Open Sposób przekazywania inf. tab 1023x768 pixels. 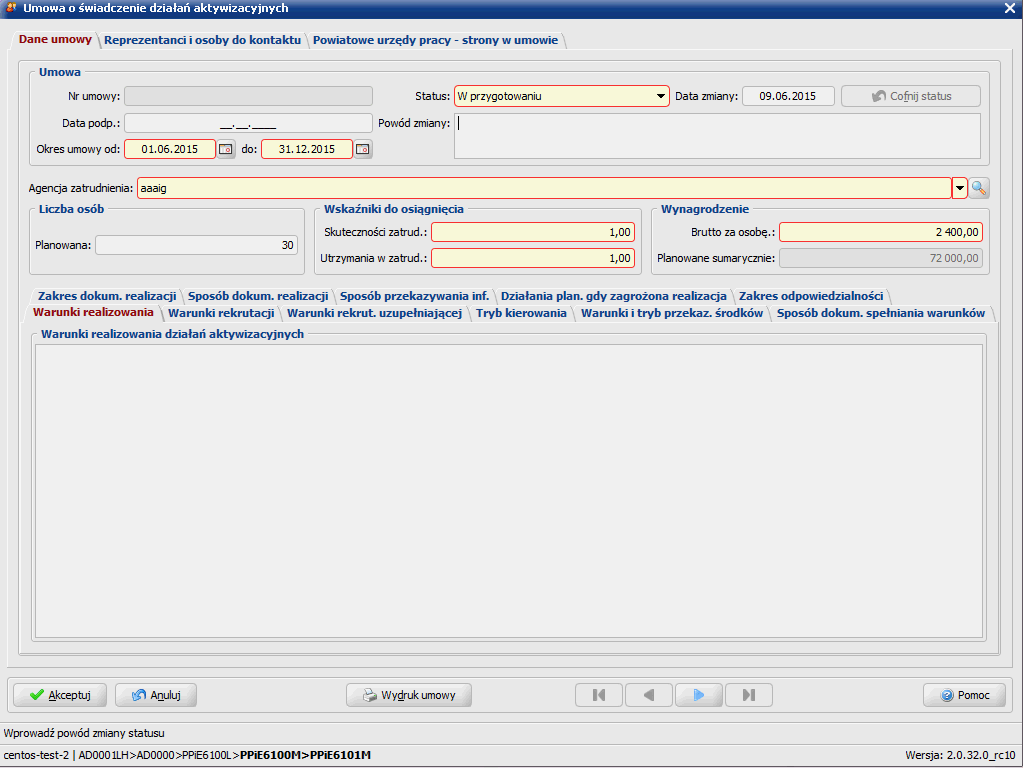click(414, 296)
